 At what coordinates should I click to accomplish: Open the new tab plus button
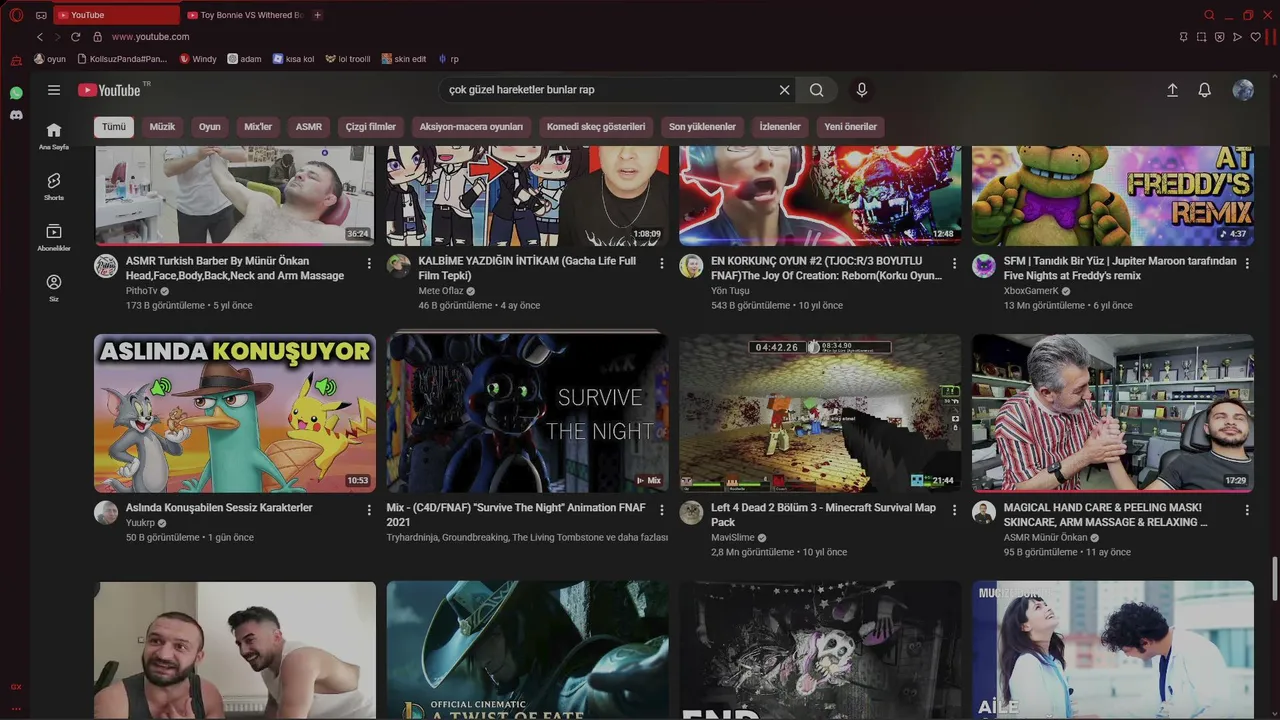tap(318, 15)
